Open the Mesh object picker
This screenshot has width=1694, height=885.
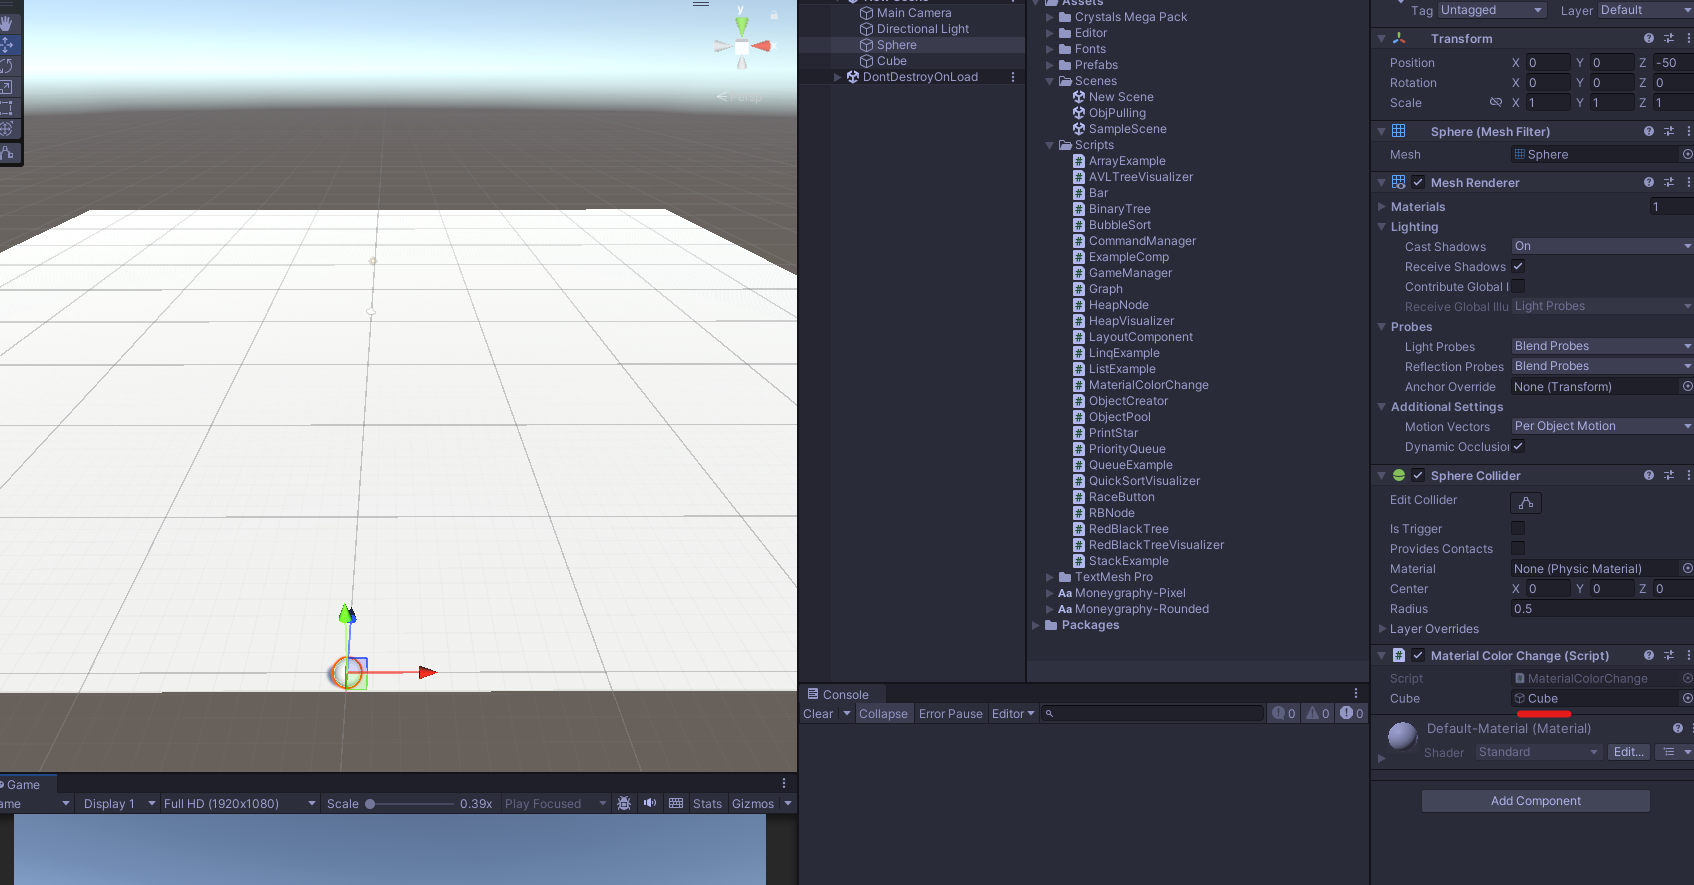click(1687, 155)
